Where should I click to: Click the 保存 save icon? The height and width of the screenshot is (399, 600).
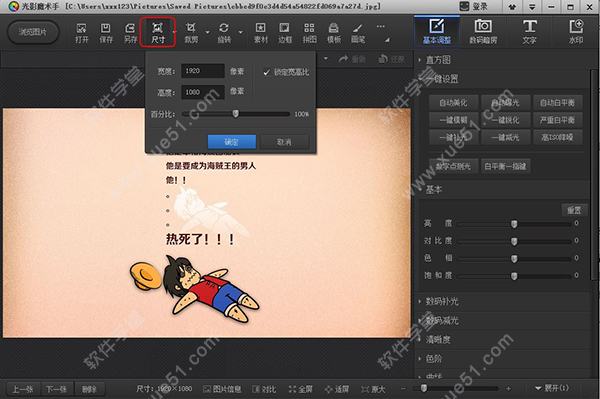point(106,33)
